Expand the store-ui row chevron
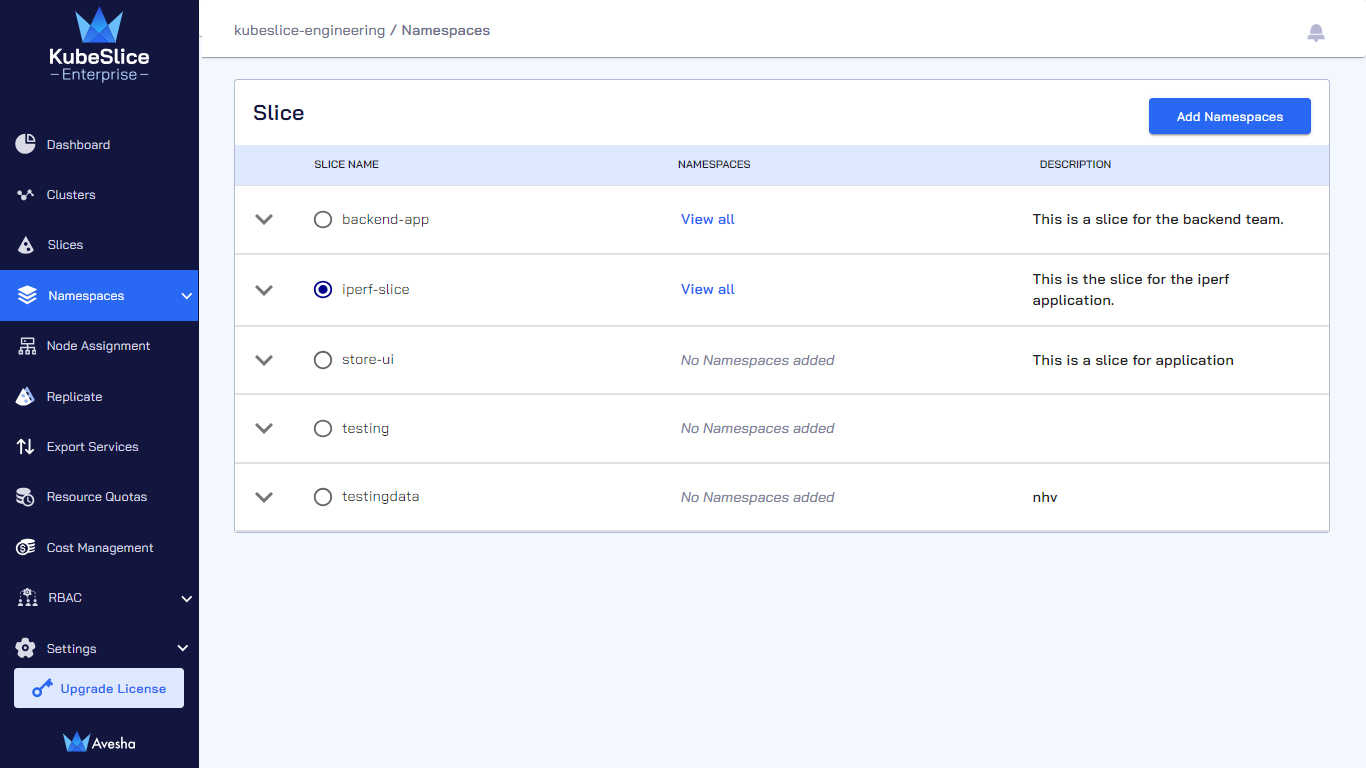The image size is (1366, 768). tap(264, 360)
